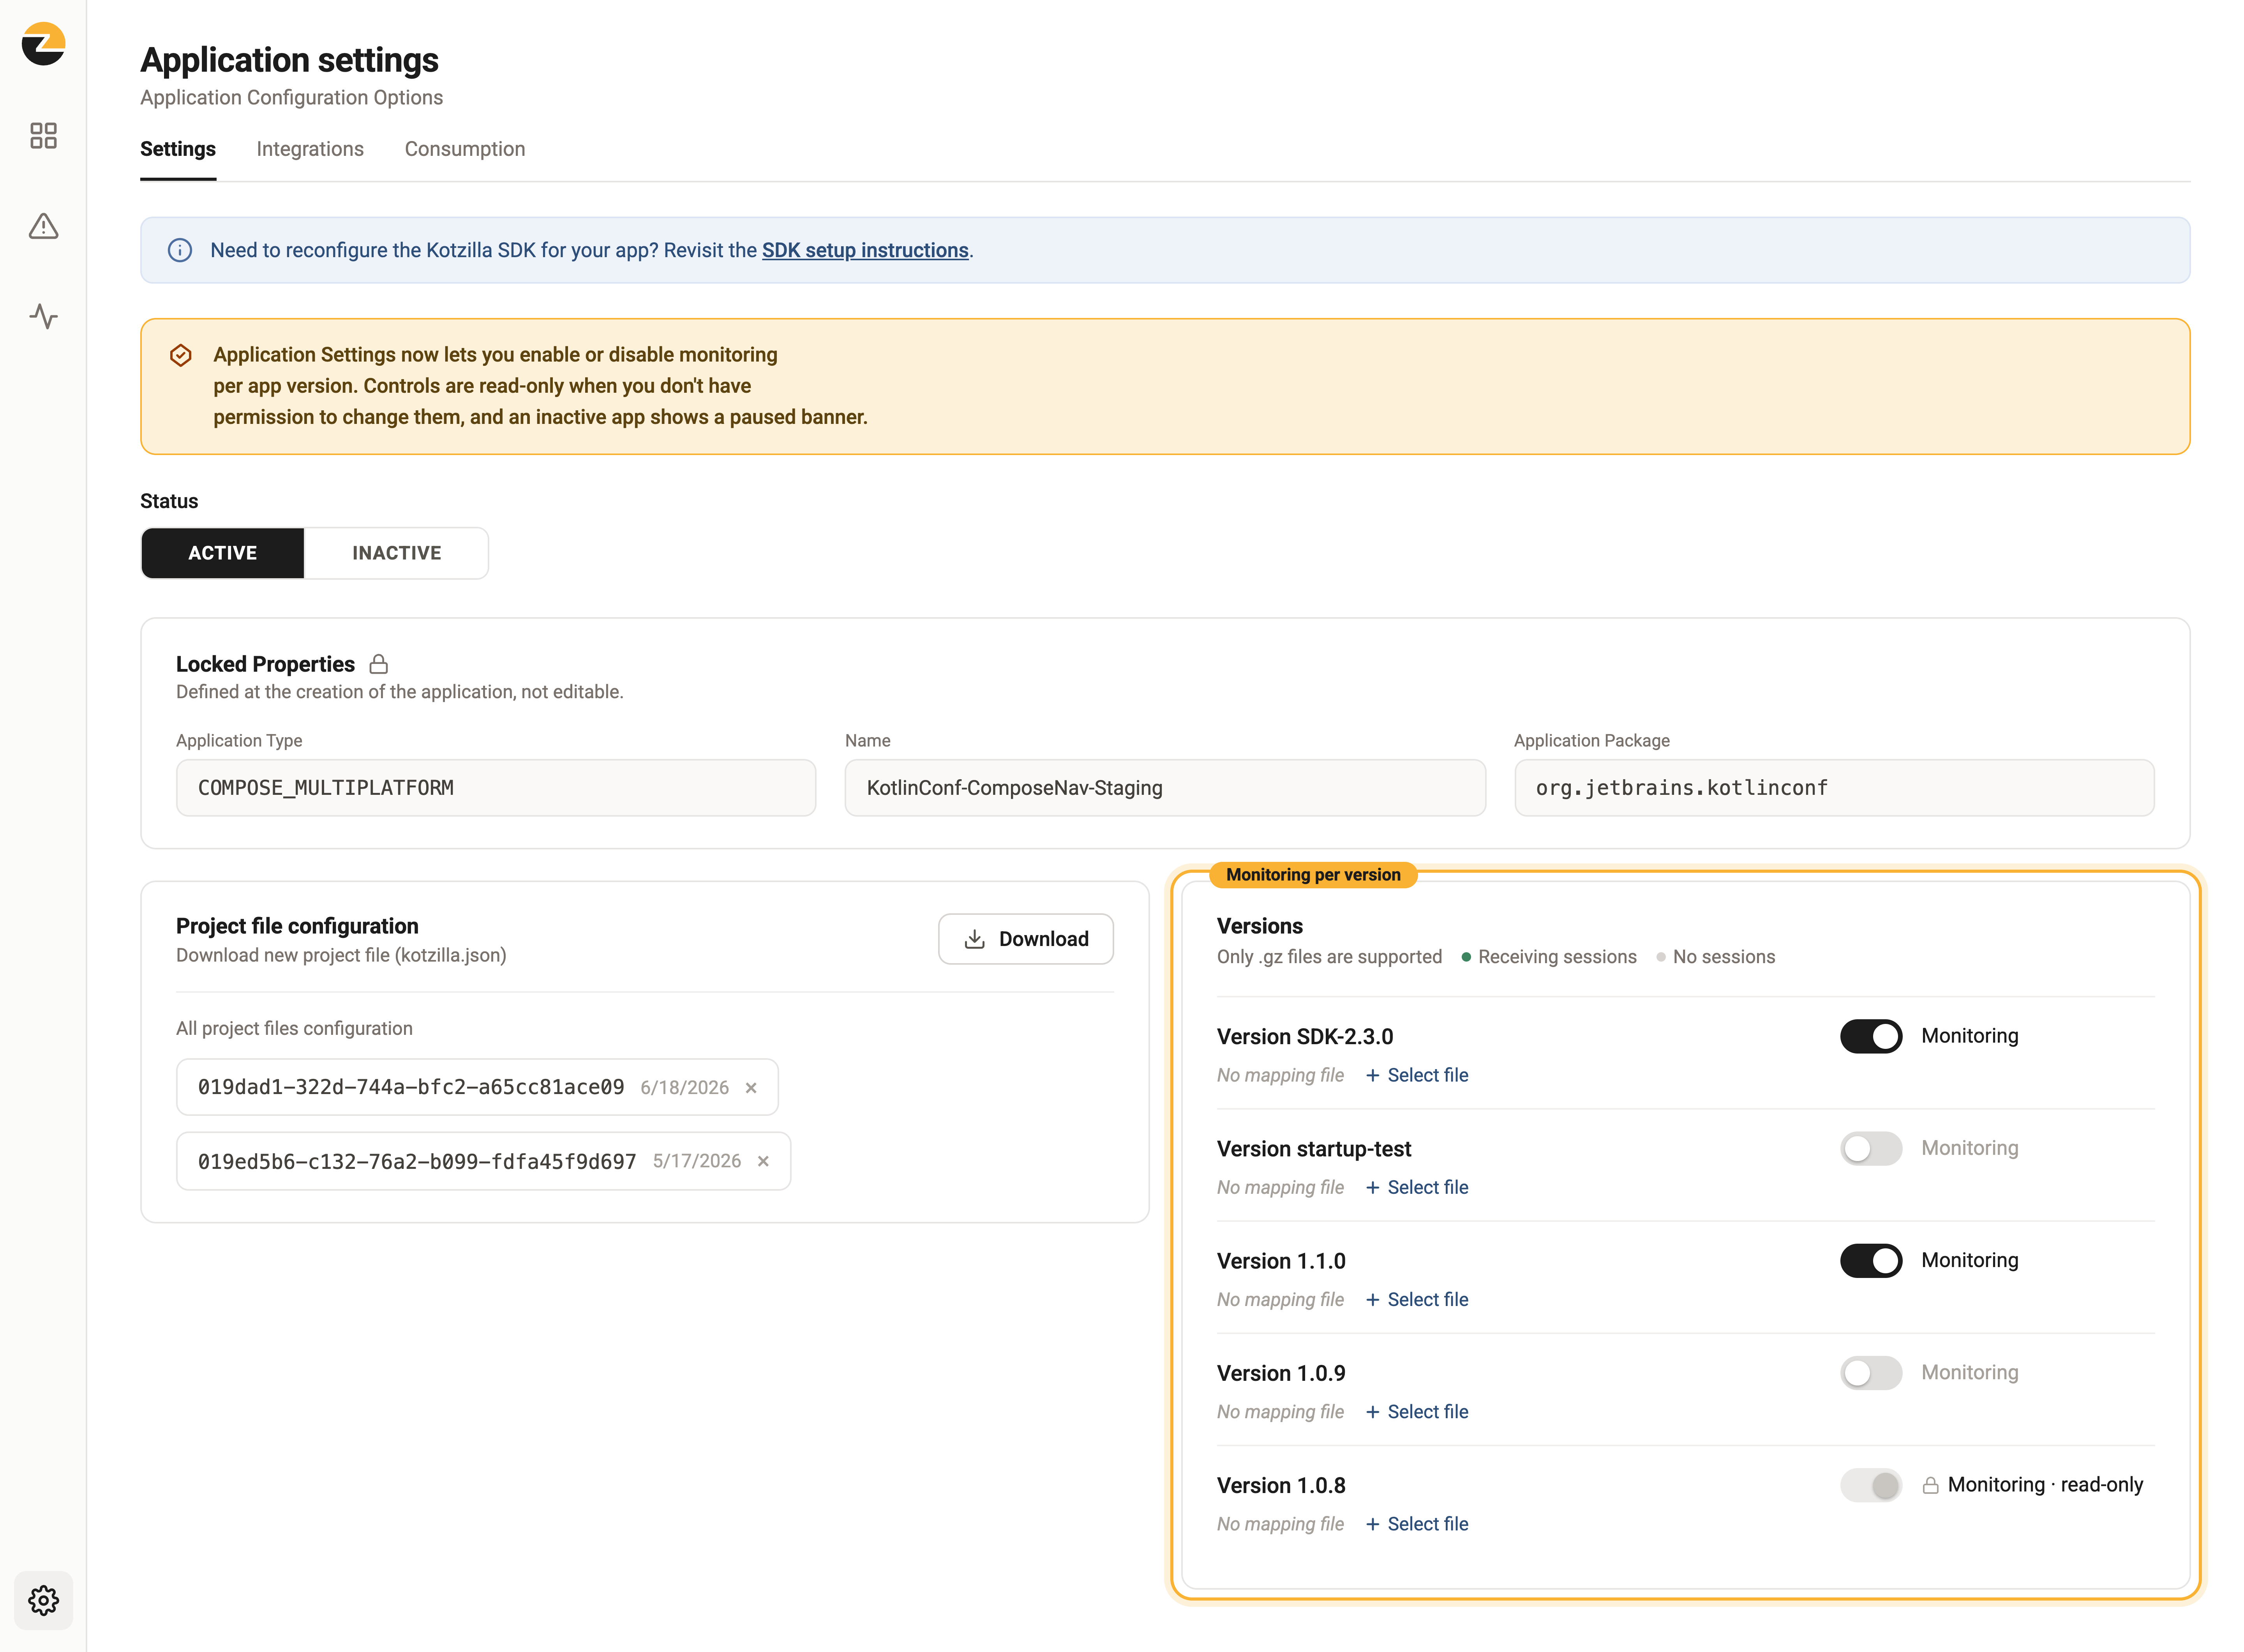Image resolution: width=2244 pixels, height=1652 pixels.
Task: Click the 6/18/2026 project file date
Action: pyautogui.click(x=685, y=1088)
